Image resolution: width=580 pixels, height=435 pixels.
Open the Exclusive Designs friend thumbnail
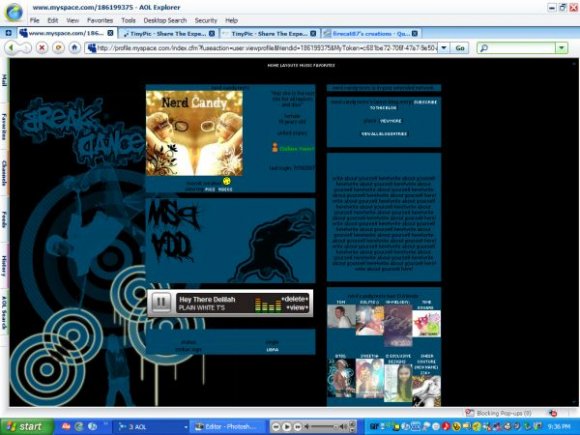click(398, 383)
